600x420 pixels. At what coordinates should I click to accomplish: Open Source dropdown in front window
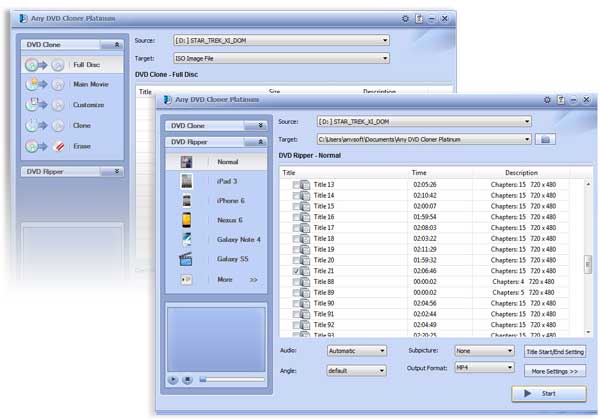[424, 122]
